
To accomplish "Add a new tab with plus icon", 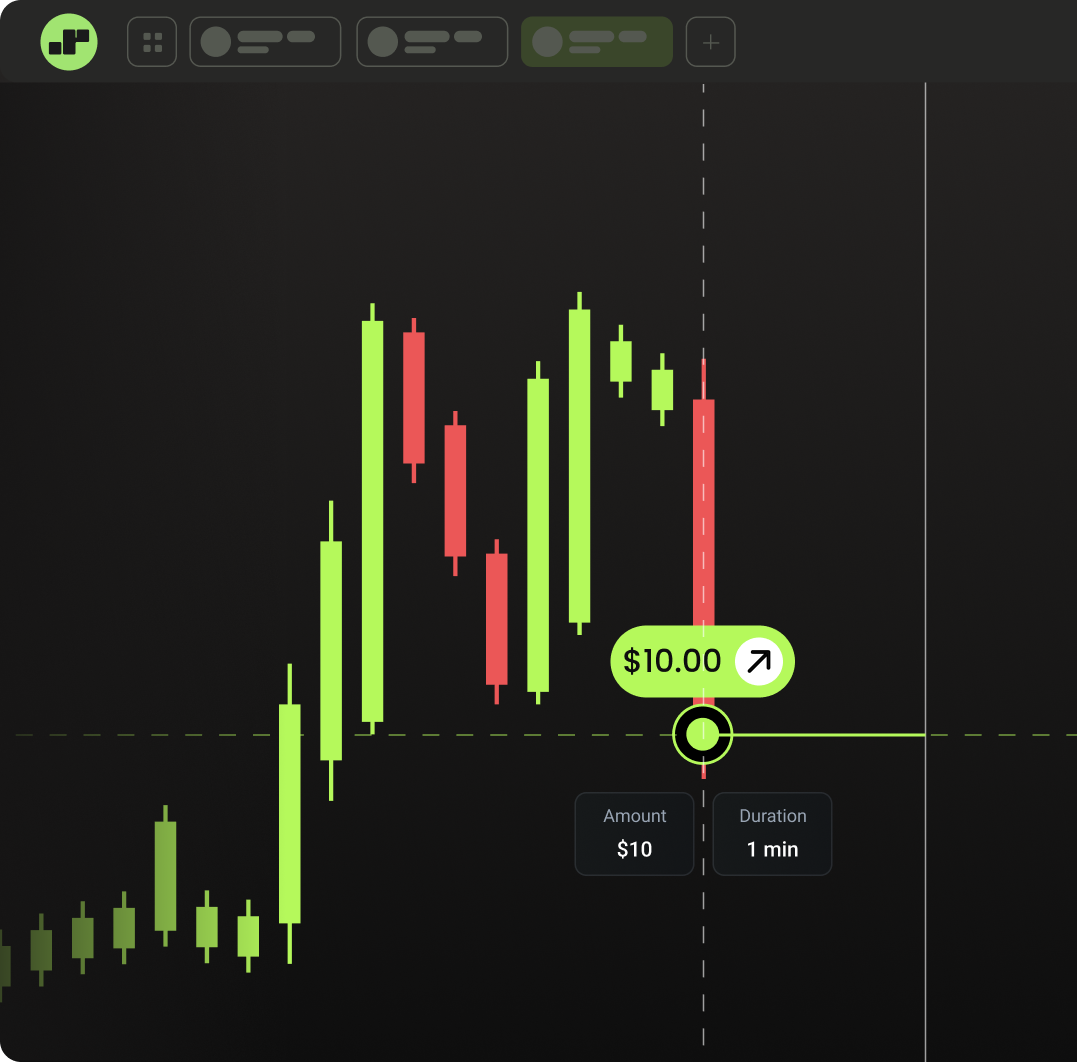I will coord(710,42).
